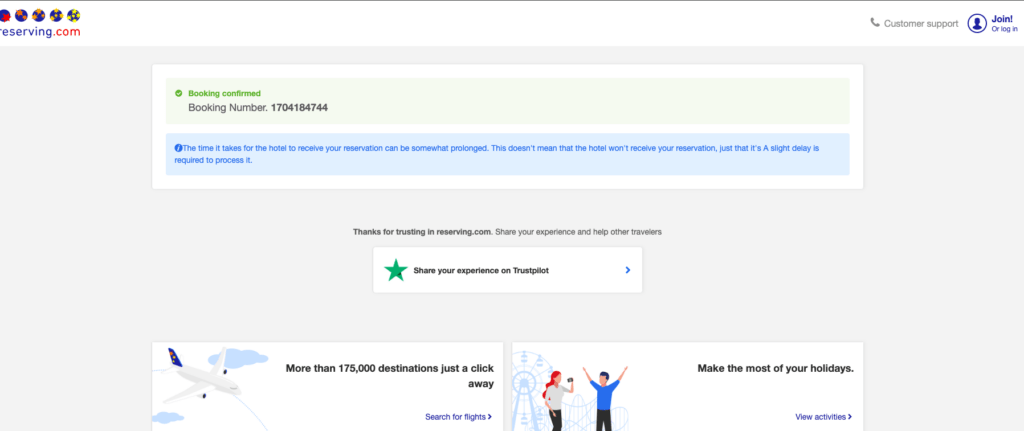Open the reserving.com logo homepage
Image resolution: width=1024 pixels, height=431 pixels.
click(40, 24)
